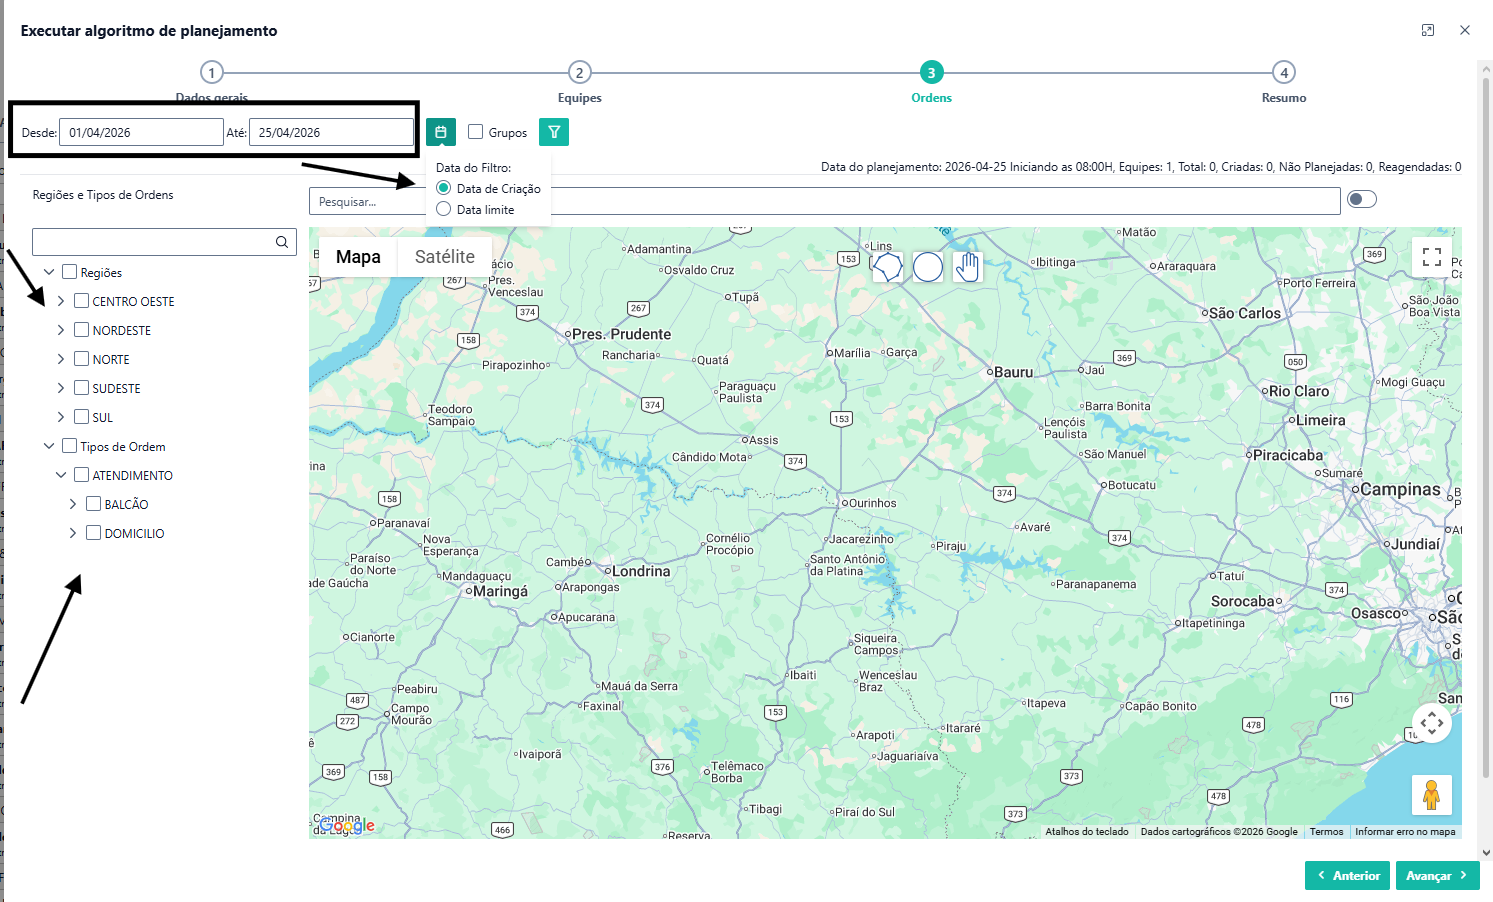1493x902 pixels.
Task: Check the SUDESTE region checkbox
Action: pyautogui.click(x=82, y=388)
